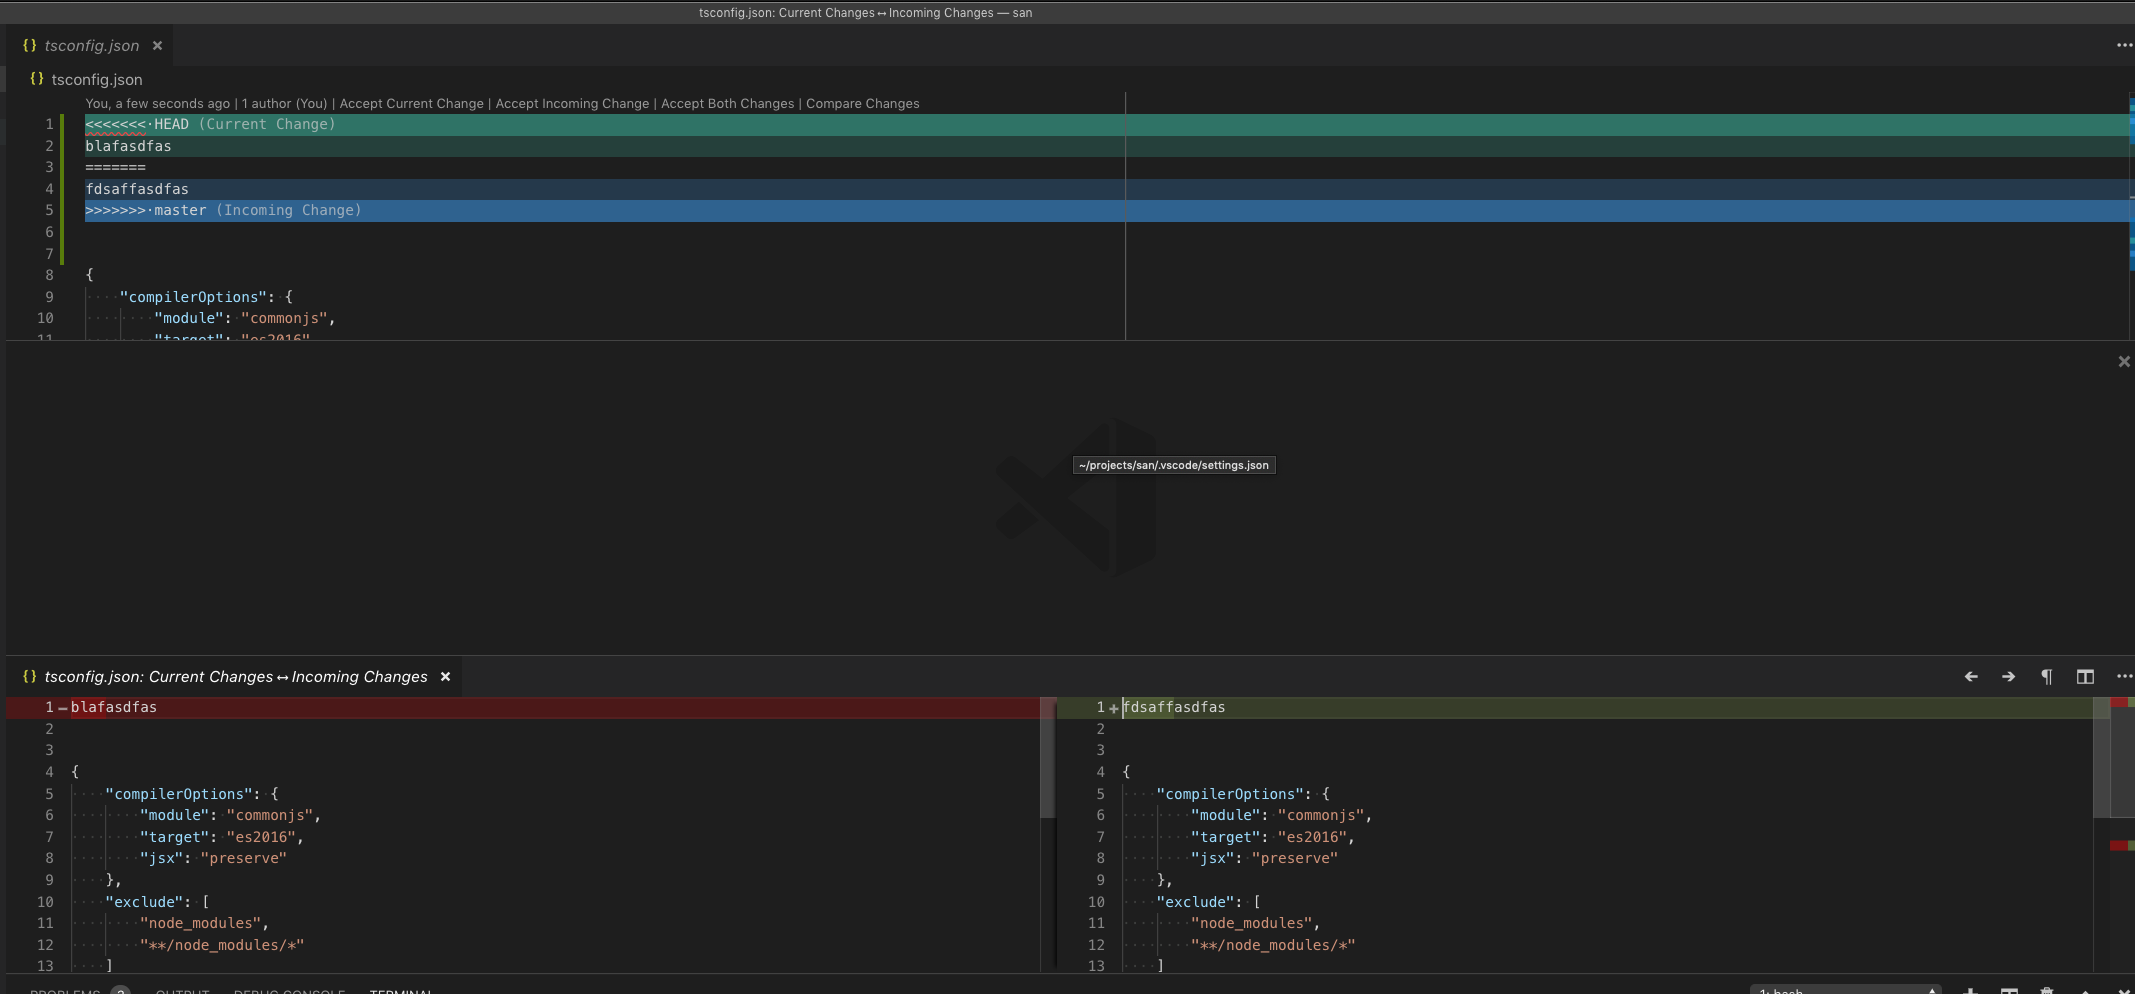
Task: Close the diff editor tab
Action: tap(445, 677)
